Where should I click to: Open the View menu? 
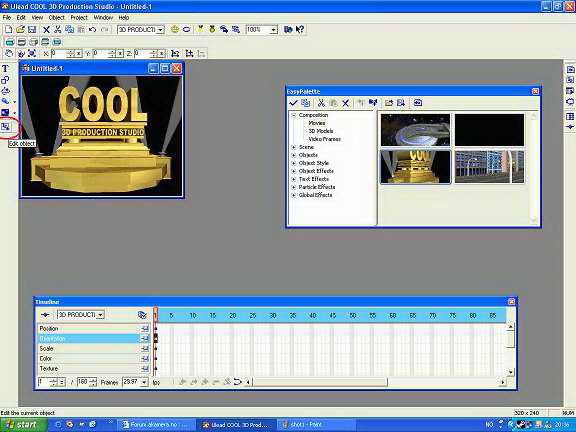point(37,17)
